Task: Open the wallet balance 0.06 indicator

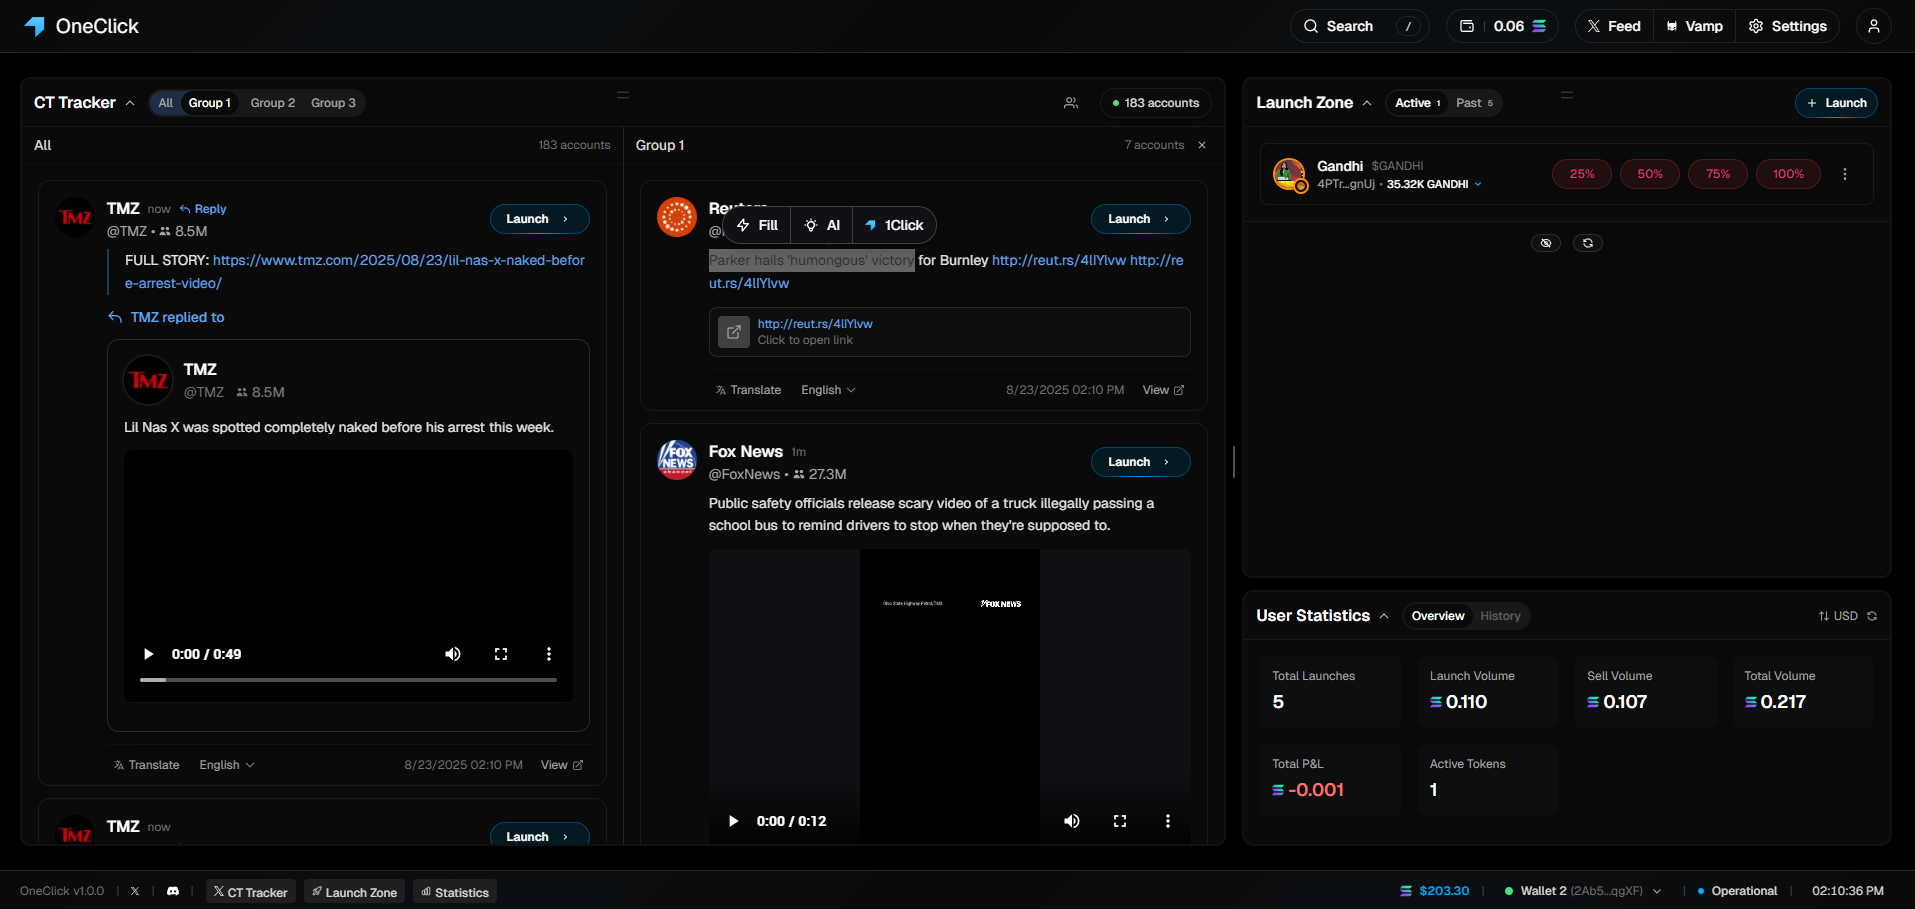Action: click(1502, 26)
